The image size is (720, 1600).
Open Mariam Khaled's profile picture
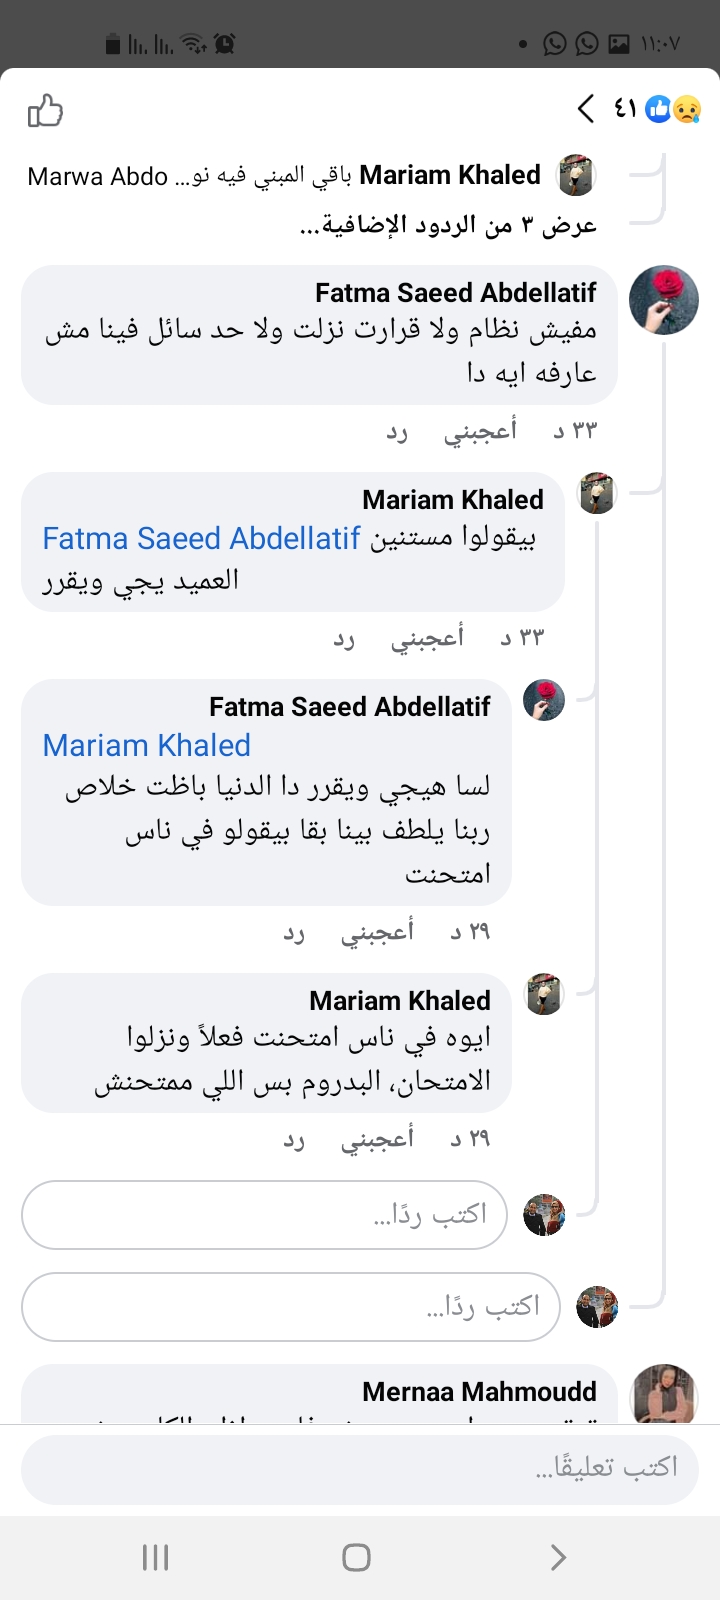pyautogui.click(x=597, y=492)
